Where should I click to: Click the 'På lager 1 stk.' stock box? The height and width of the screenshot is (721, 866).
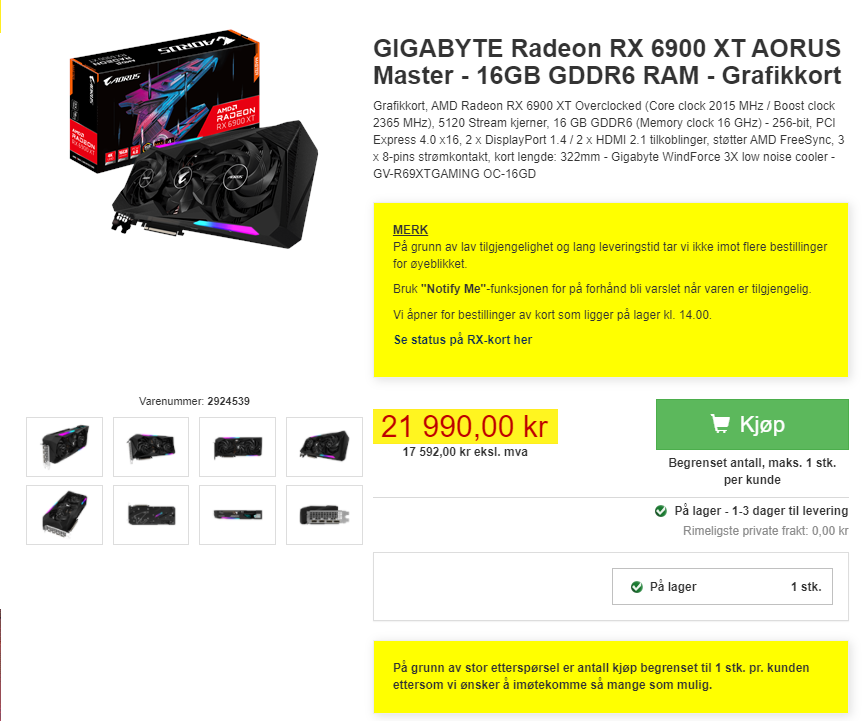(722, 586)
